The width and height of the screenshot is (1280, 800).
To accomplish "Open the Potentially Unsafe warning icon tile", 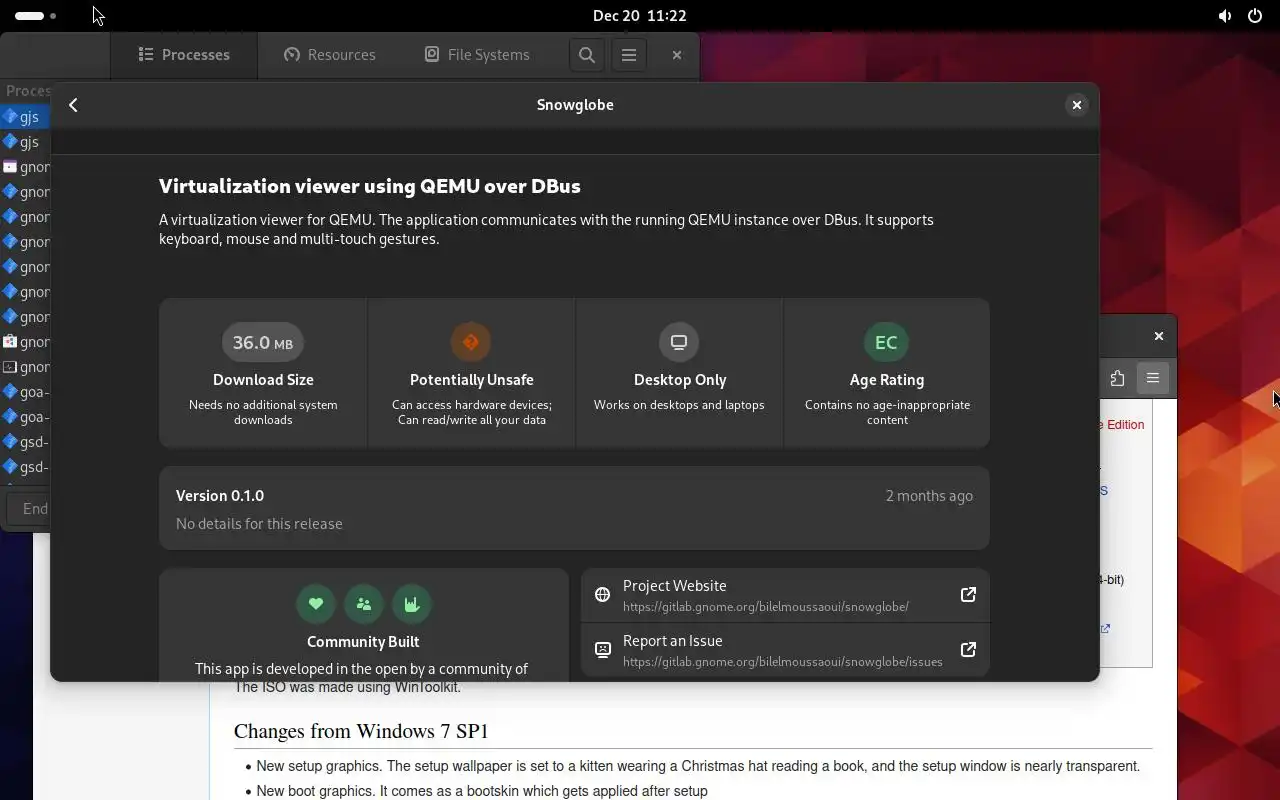I will [x=471, y=342].
